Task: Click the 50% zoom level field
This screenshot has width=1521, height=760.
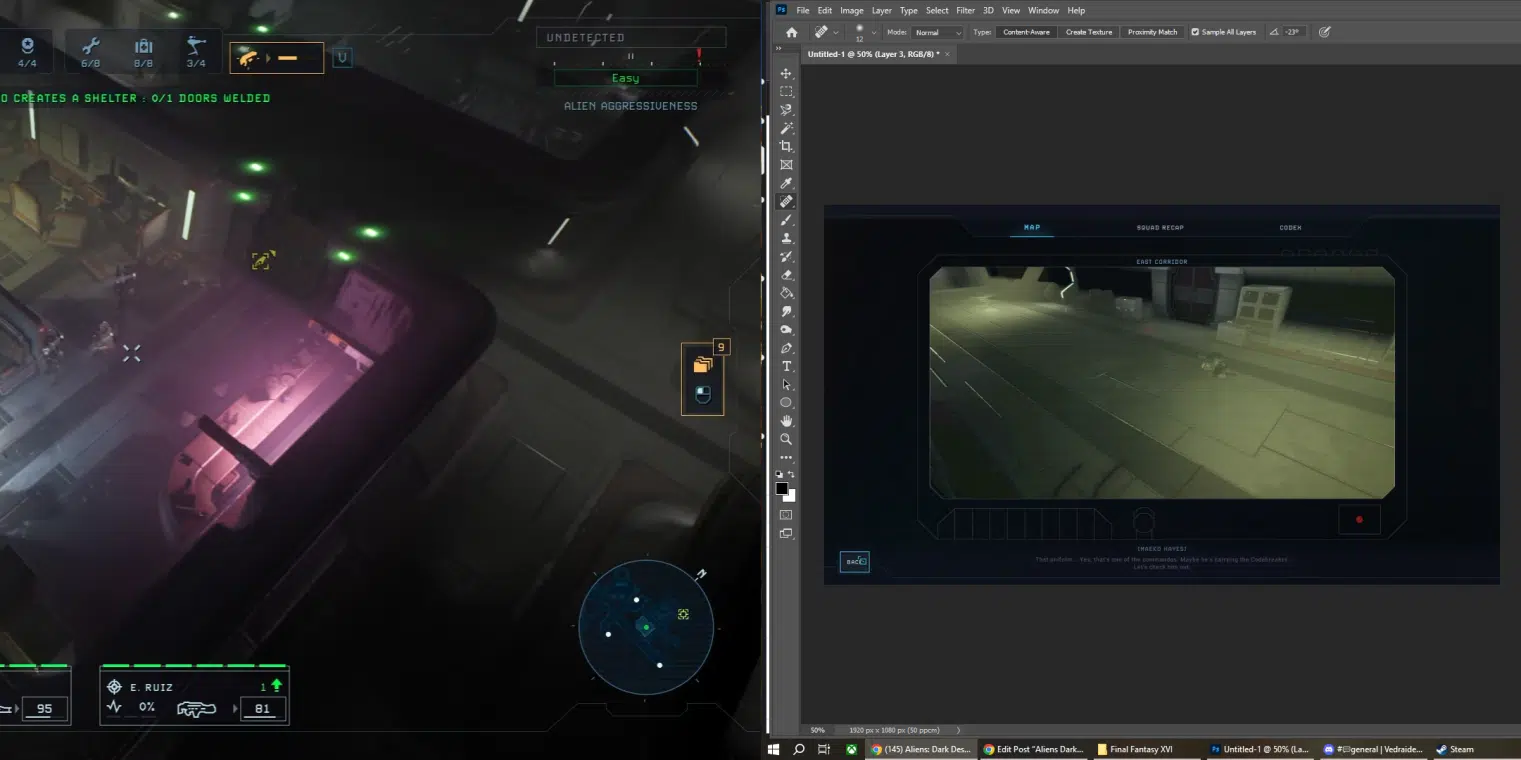Action: 817,730
